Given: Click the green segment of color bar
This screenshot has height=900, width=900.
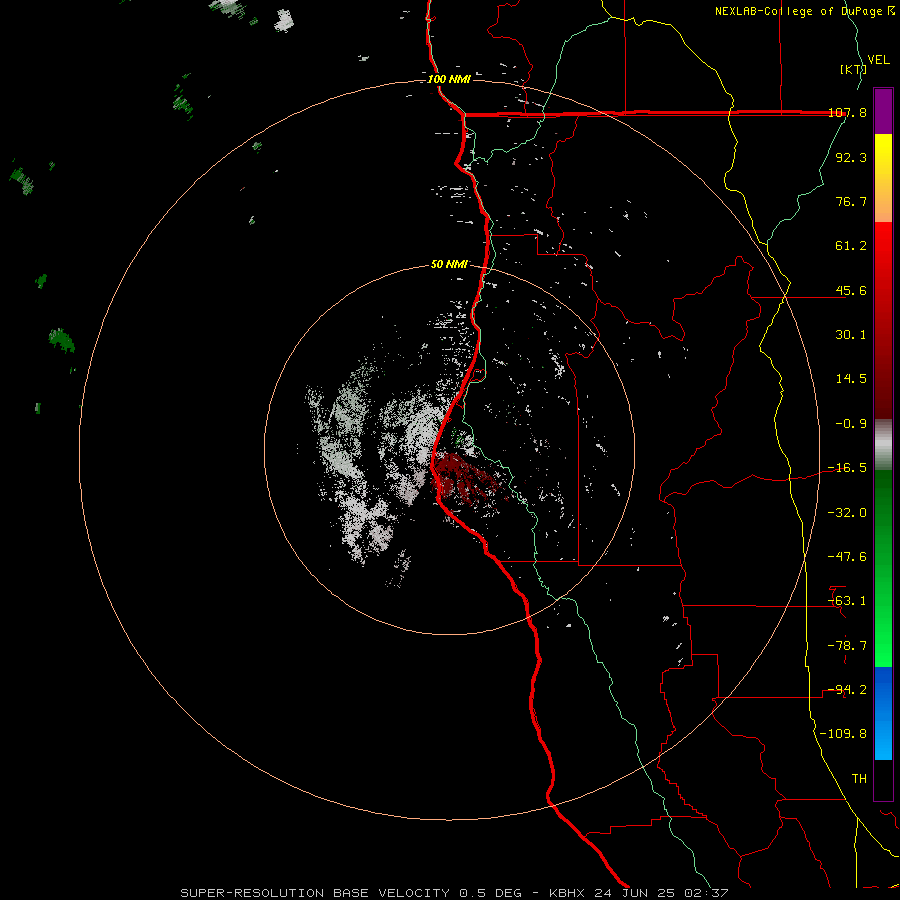Looking at the screenshot, I should [883, 568].
